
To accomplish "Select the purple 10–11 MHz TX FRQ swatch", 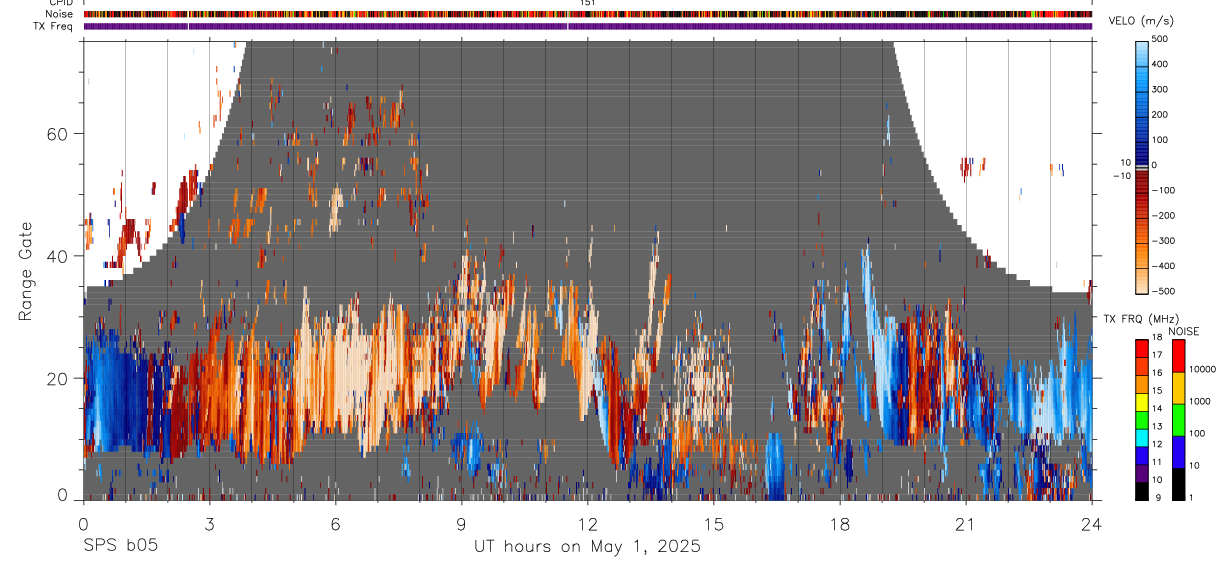I will pos(1142,472).
